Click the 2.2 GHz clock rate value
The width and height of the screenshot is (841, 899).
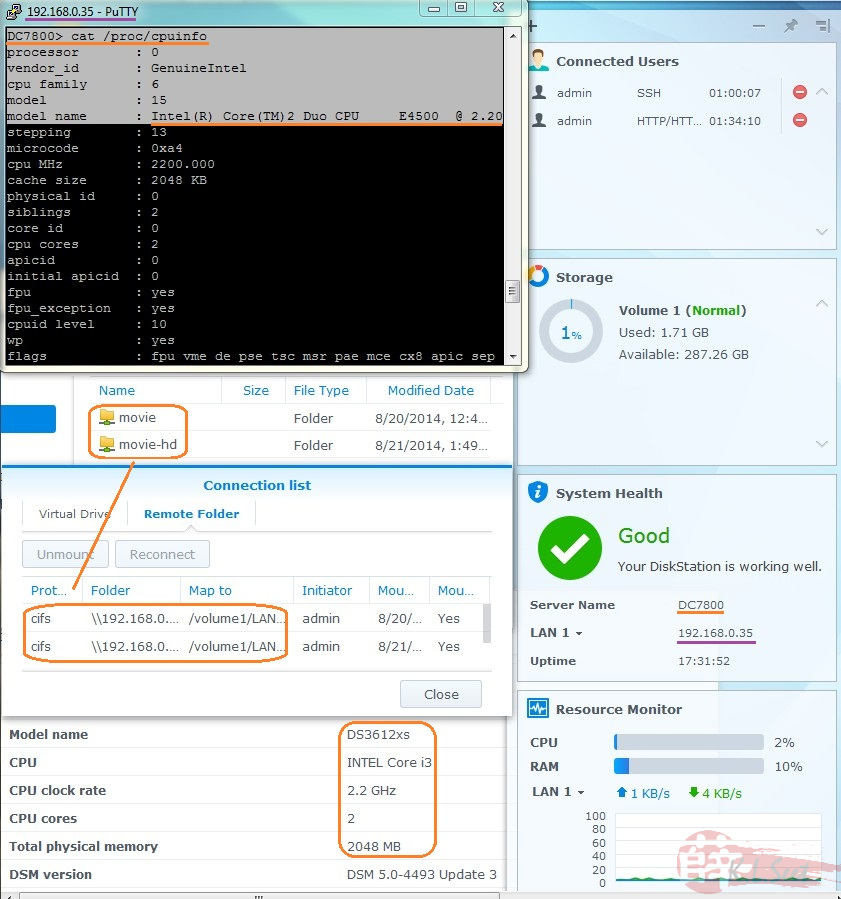(371, 791)
